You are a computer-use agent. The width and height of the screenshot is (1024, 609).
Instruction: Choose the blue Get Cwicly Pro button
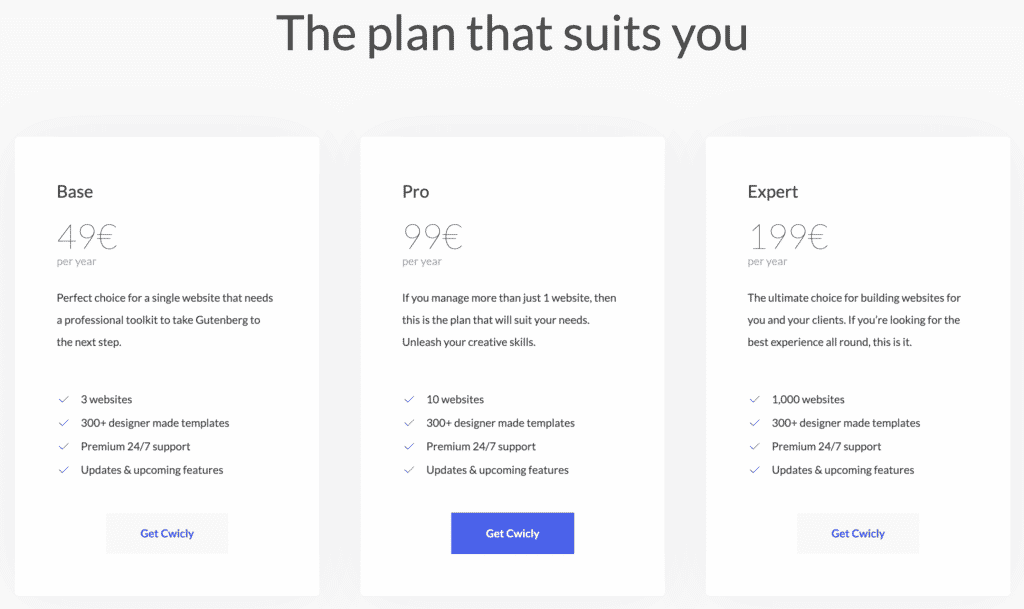(513, 533)
